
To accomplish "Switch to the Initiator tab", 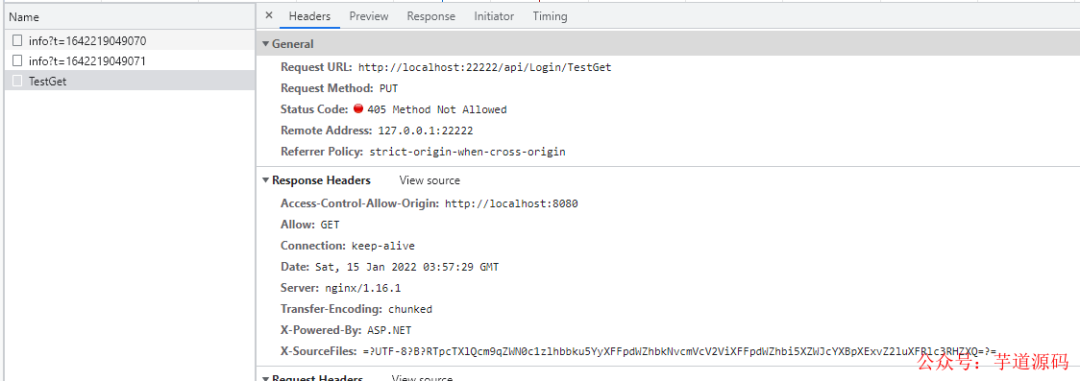I will (494, 16).
